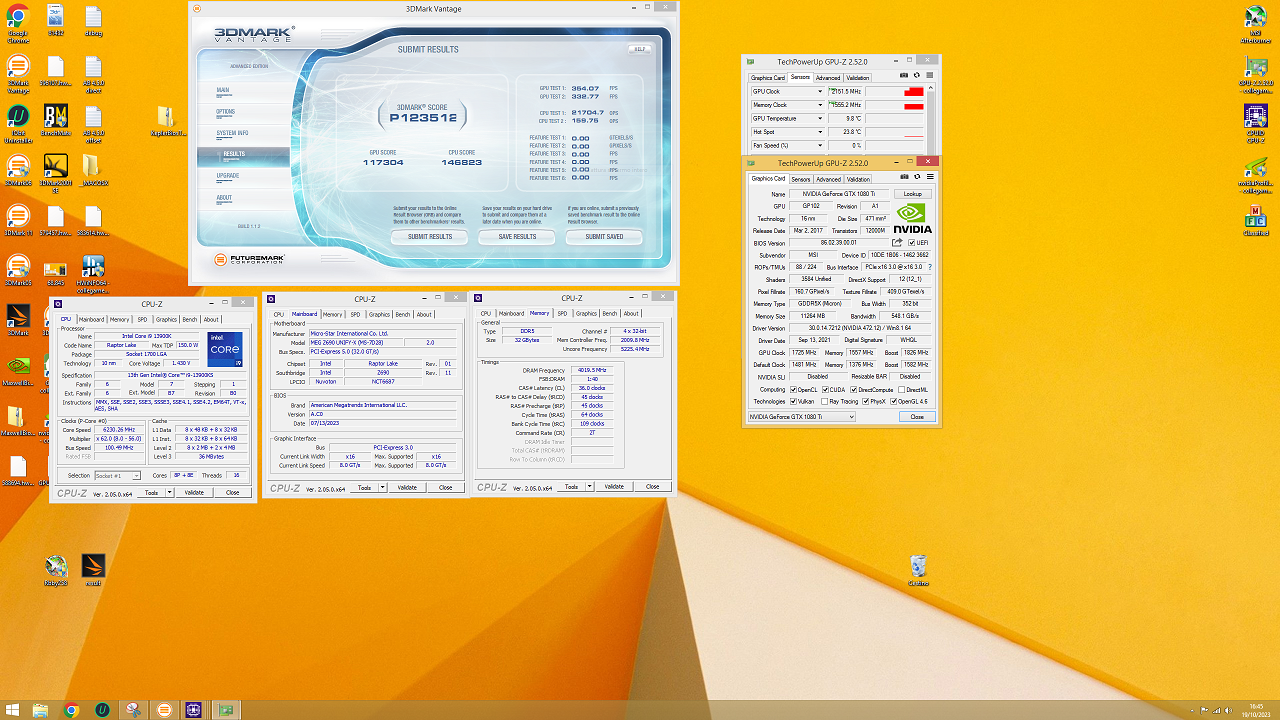
Task: Open the GPU selector dropdown in GPU-Z
Action: point(801,416)
